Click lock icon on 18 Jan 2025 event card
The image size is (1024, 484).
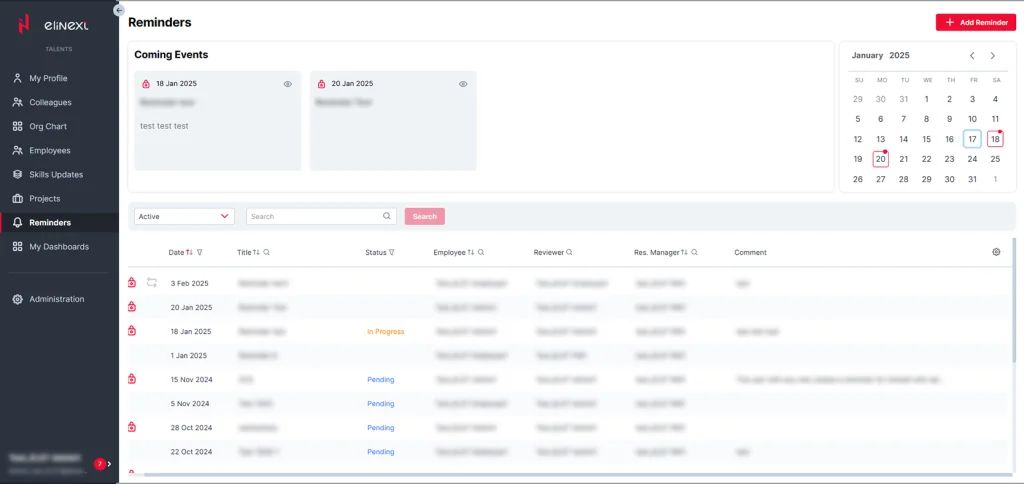(146, 84)
